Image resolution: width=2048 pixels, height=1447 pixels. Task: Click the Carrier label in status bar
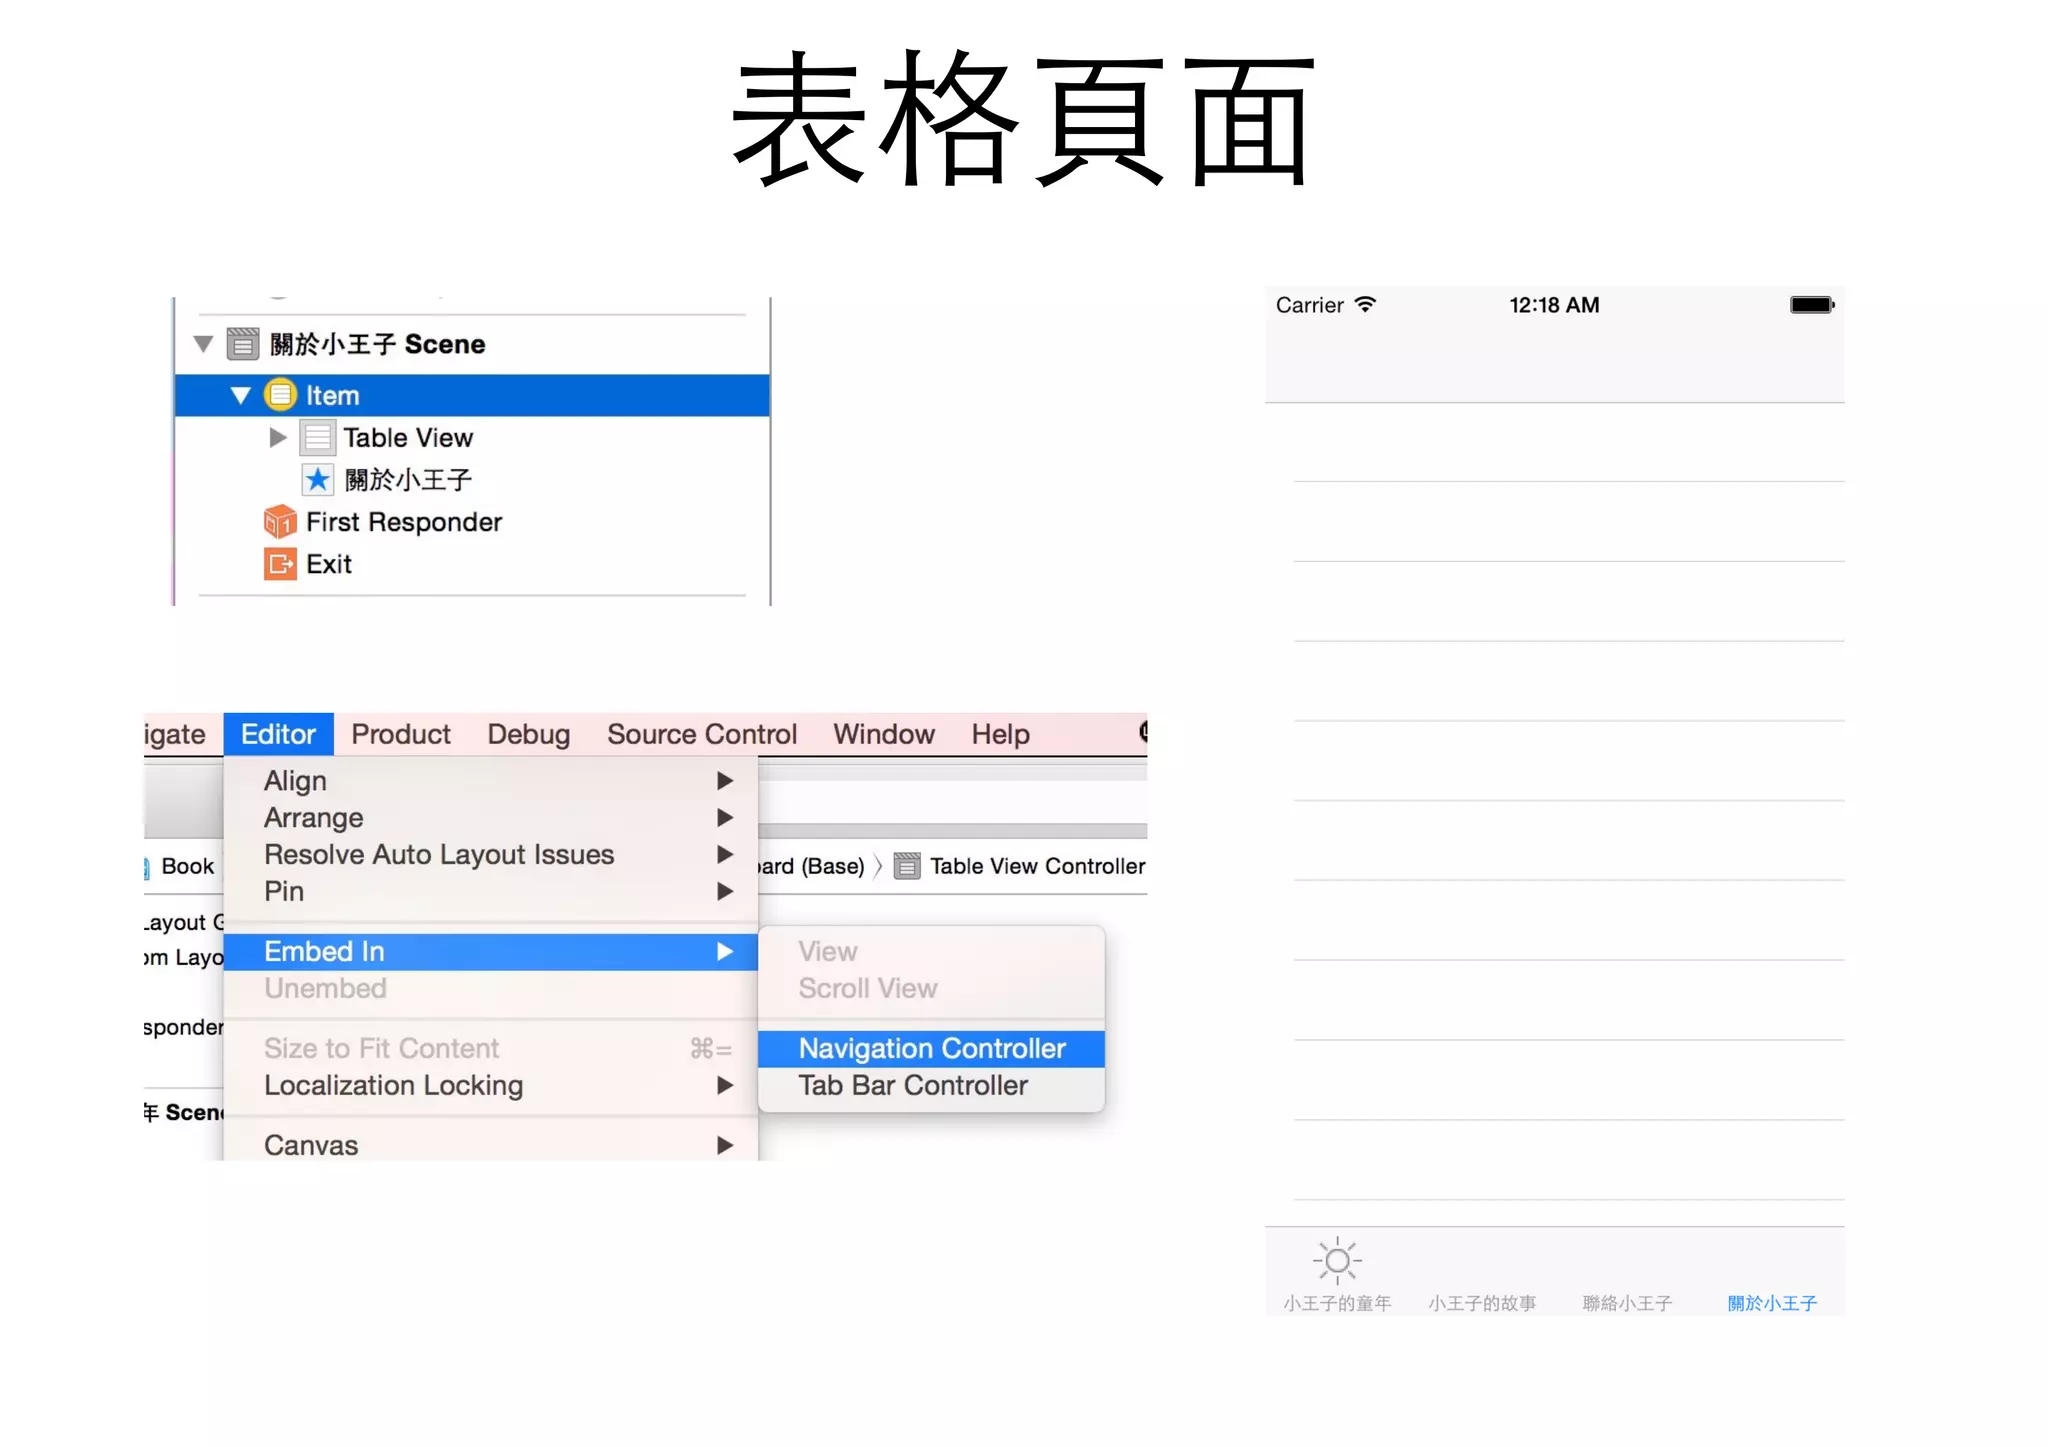tap(1309, 305)
